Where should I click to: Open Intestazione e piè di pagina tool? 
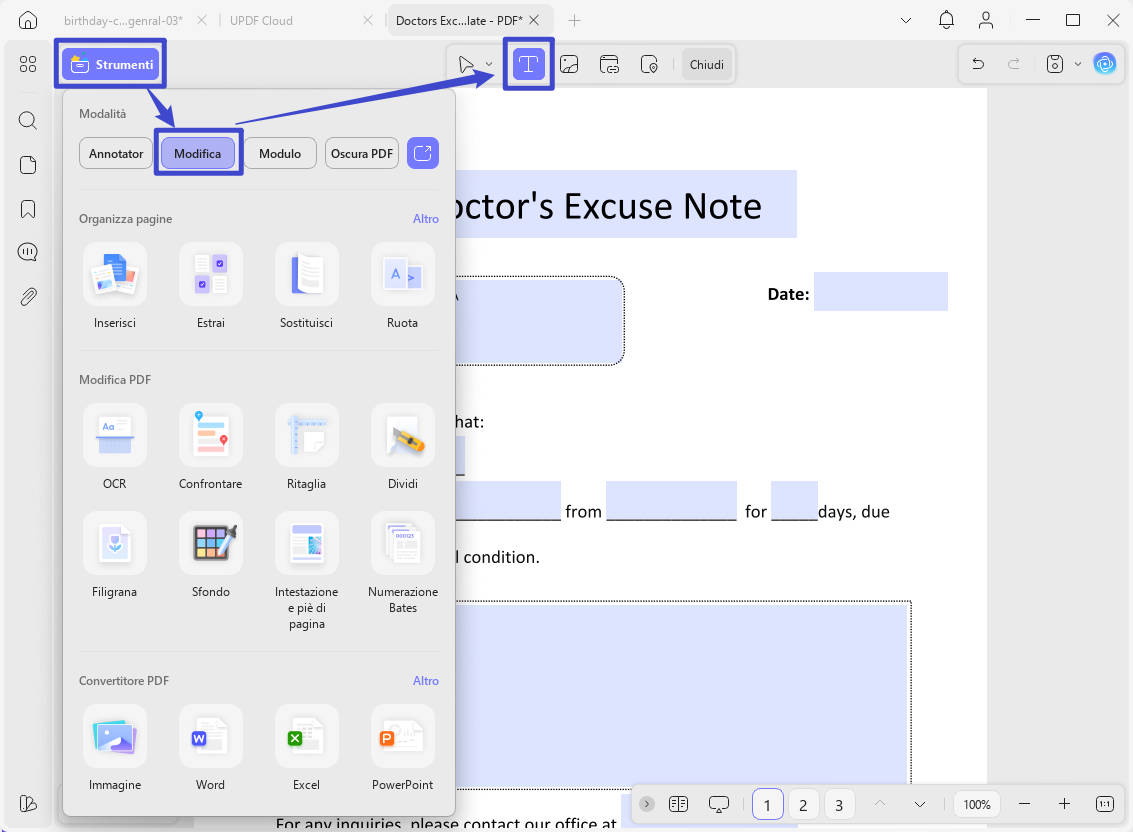click(x=306, y=571)
